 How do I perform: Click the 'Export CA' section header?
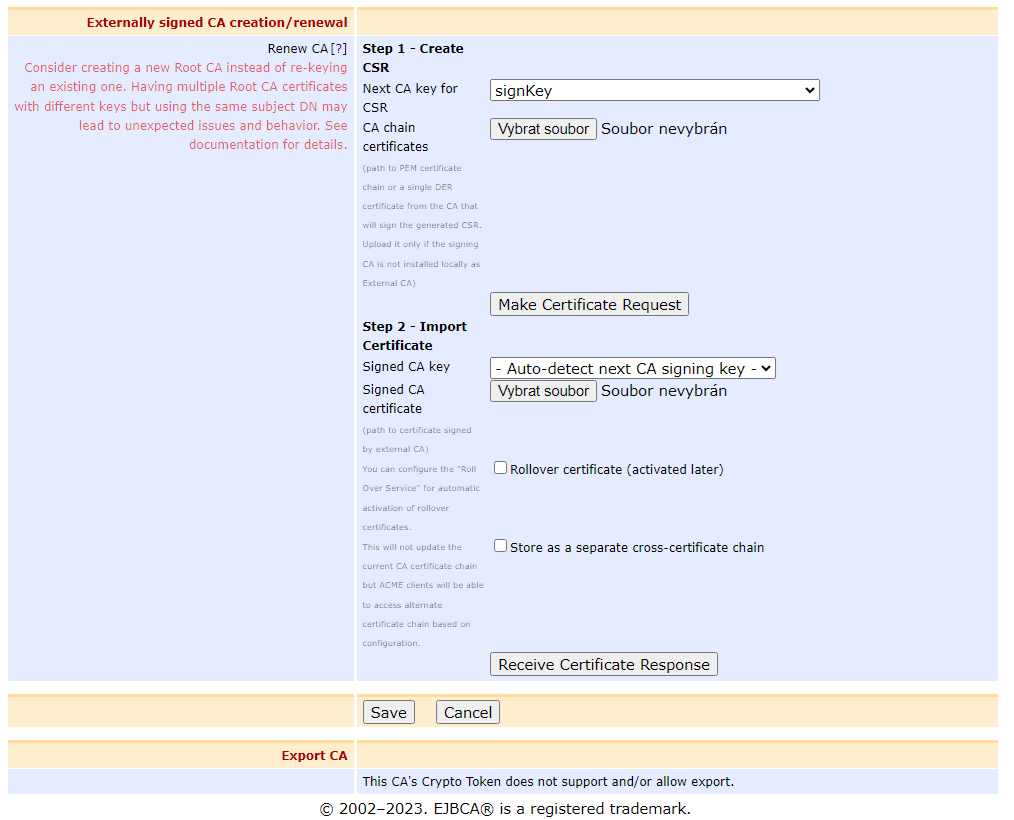pos(314,756)
